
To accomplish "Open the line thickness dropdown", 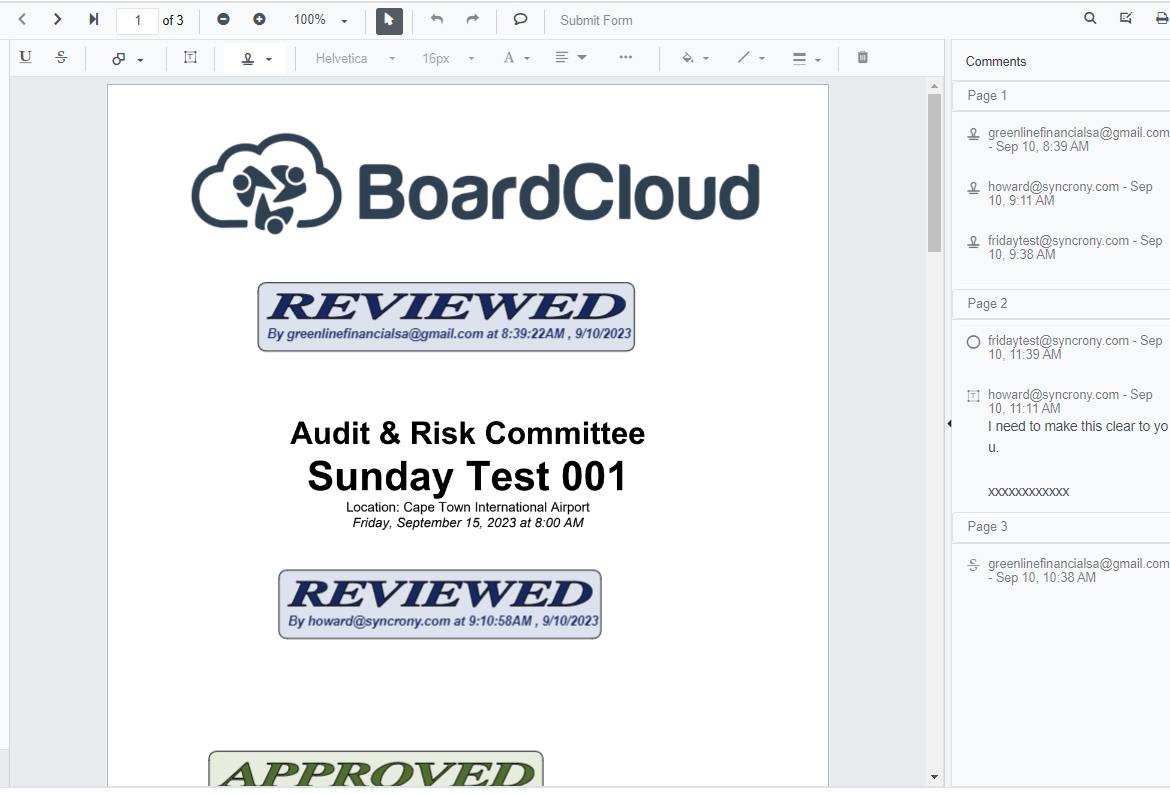I will click(806, 58).
